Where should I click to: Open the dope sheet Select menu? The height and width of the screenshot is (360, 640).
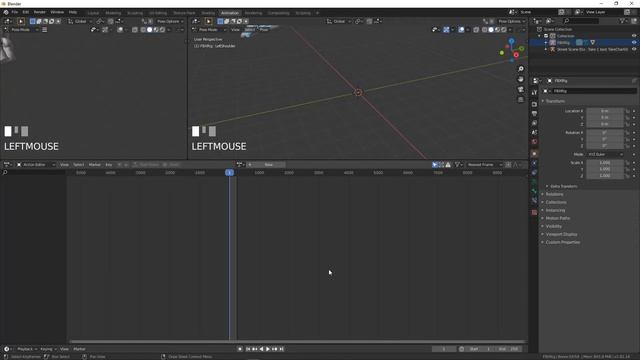click(x=78, y=165)
